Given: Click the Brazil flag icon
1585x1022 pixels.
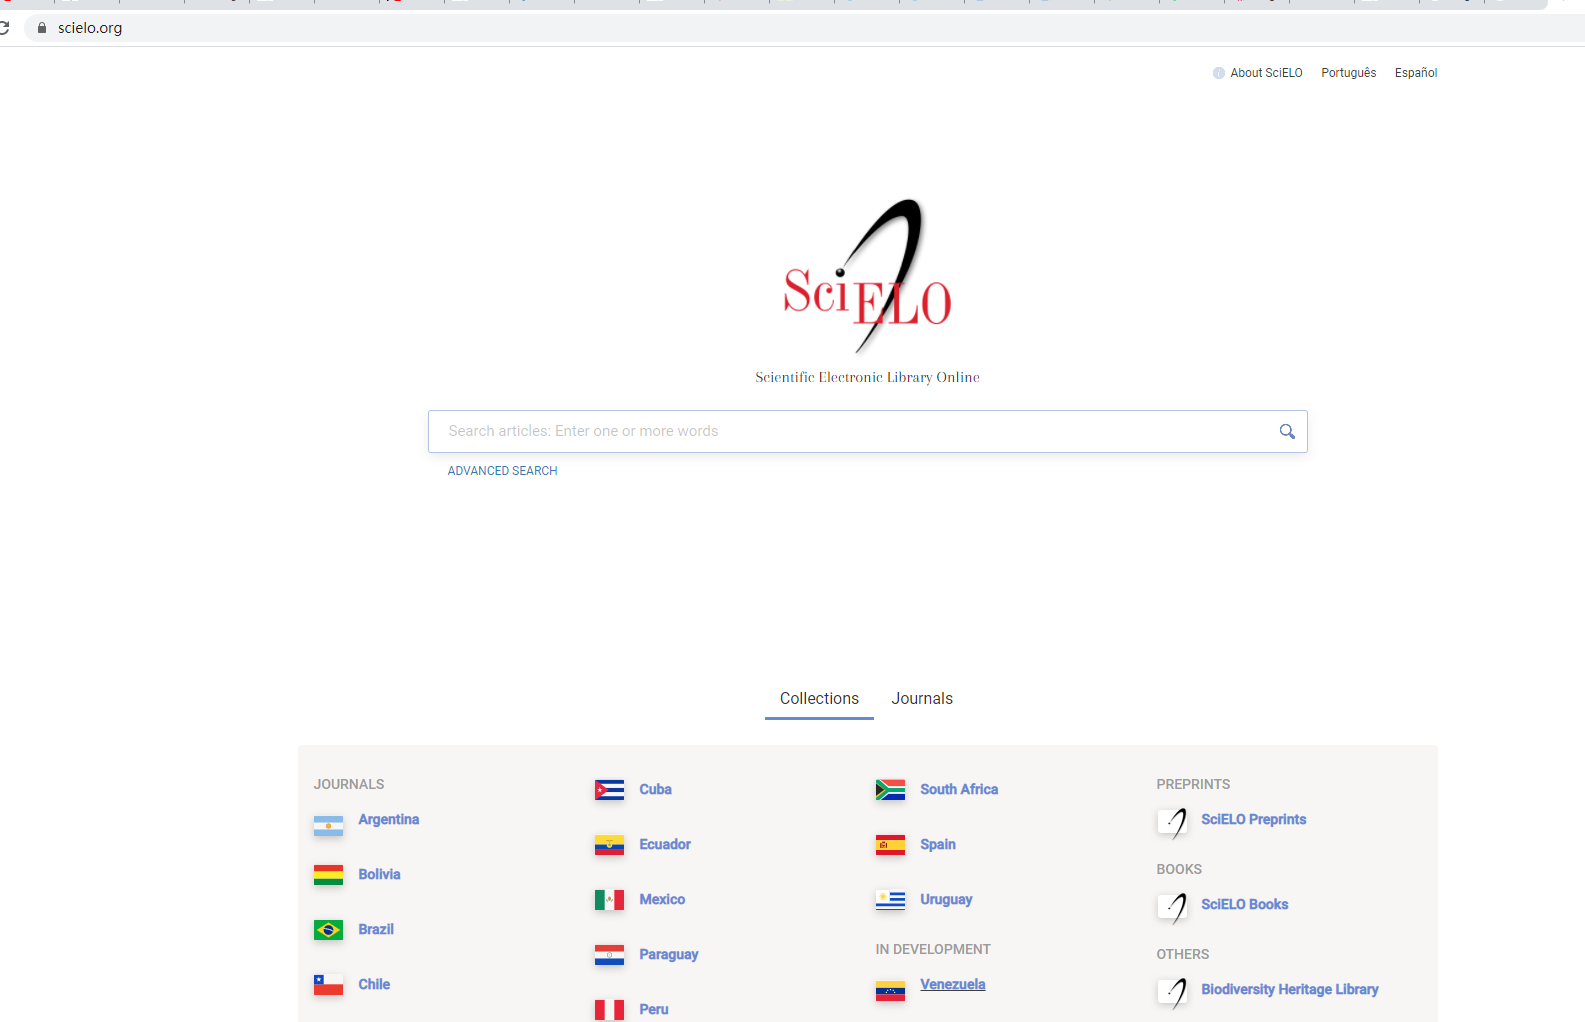Looking at the screenshot, I should (328, 930).
